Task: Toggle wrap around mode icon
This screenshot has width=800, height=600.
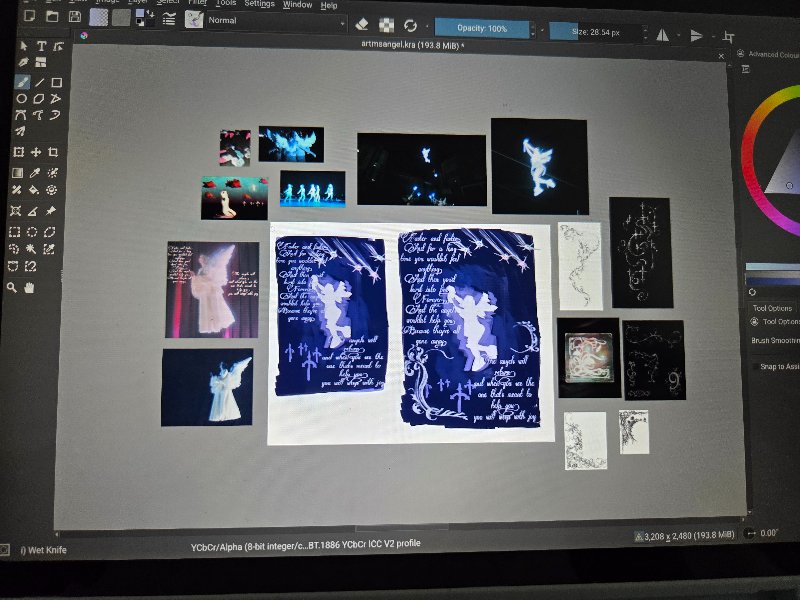Action: (x=729, y=37)
